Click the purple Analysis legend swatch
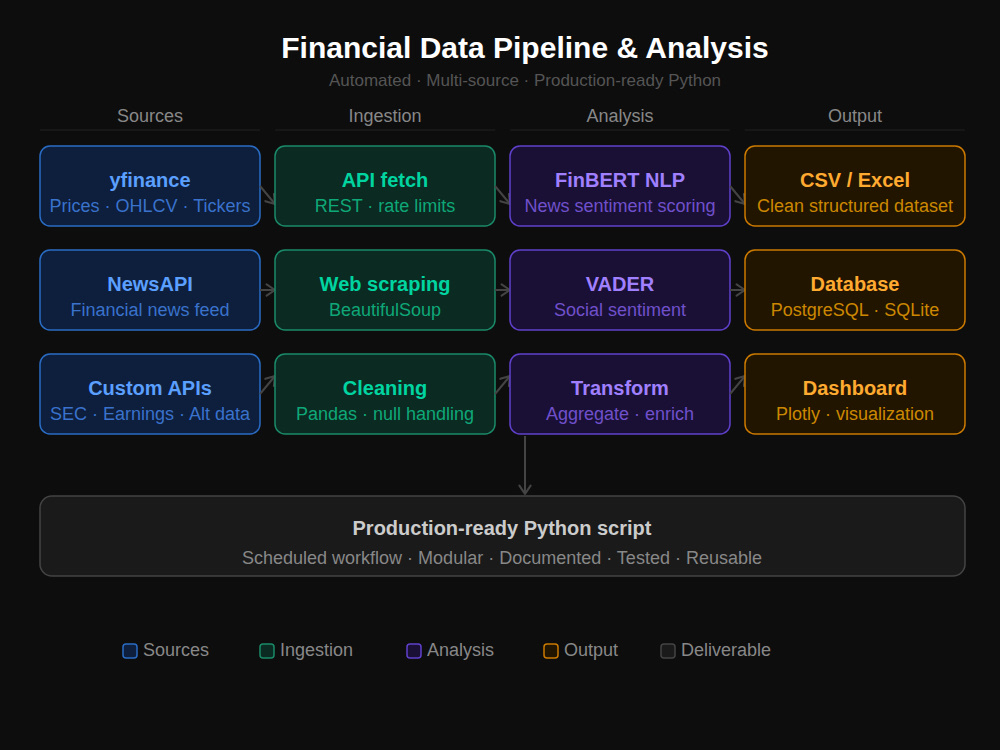Viewport: 1000px width, 750px height. point(414,651)
